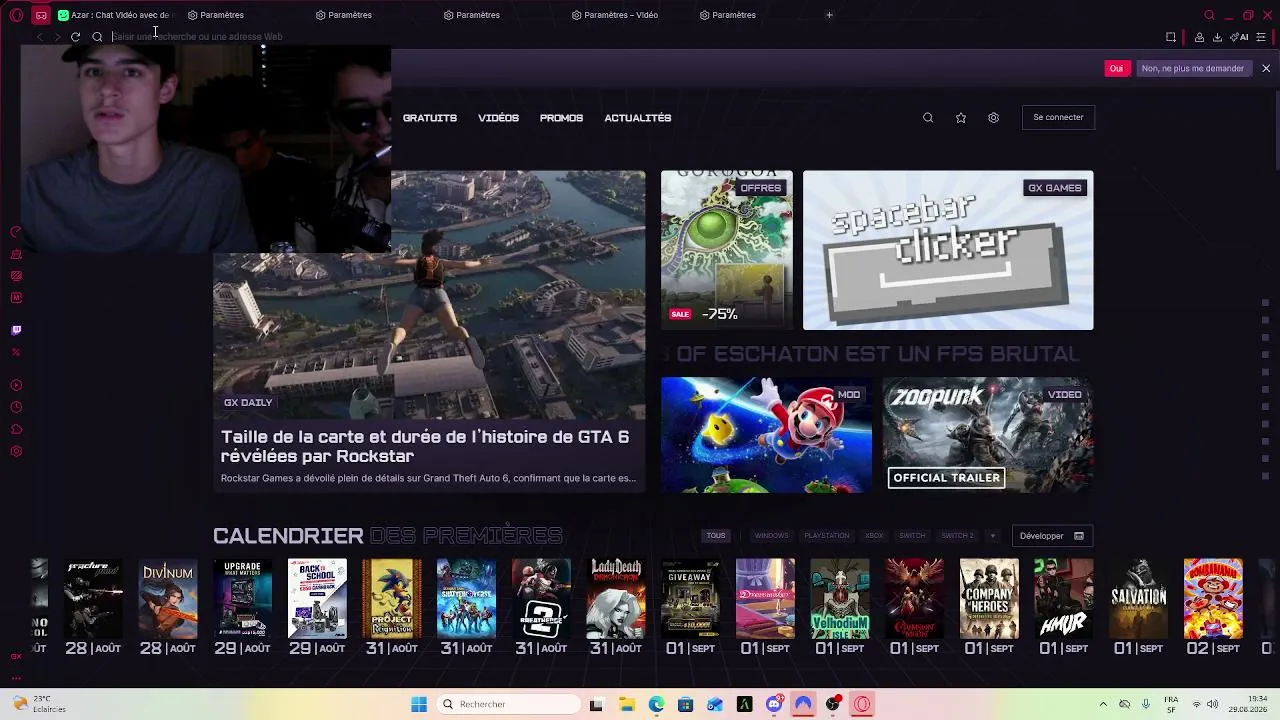Open Windows Start menu
Image resolution: width=1280 pixels, height=720 pixels.
tap(419, 704)
